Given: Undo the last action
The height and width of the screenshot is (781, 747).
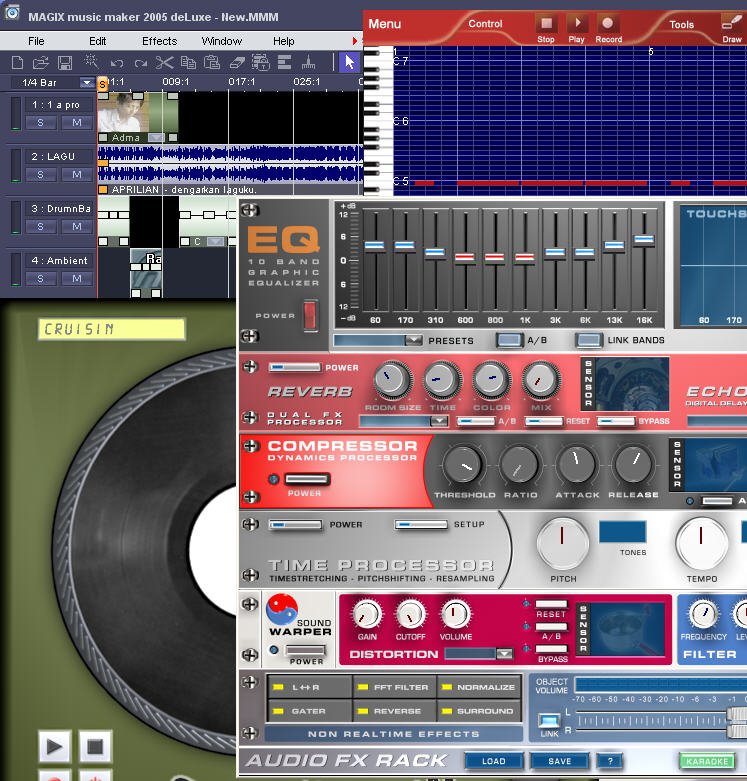Looking at the screenshot, I should tap(117, 63).
